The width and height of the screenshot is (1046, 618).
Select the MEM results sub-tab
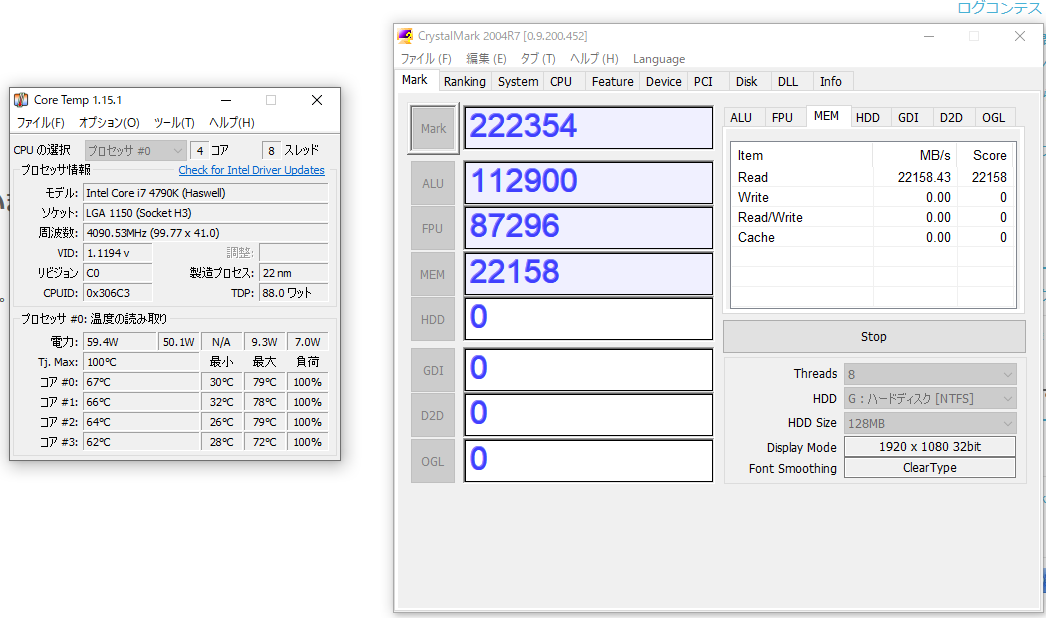tap(827, 116)
